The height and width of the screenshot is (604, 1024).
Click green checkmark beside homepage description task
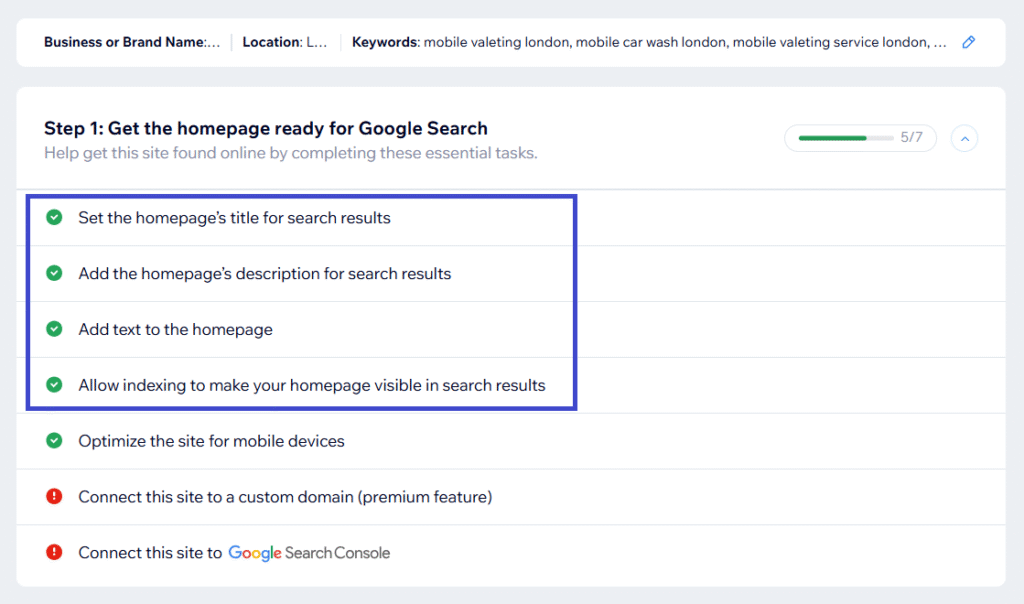click(54, 273)
